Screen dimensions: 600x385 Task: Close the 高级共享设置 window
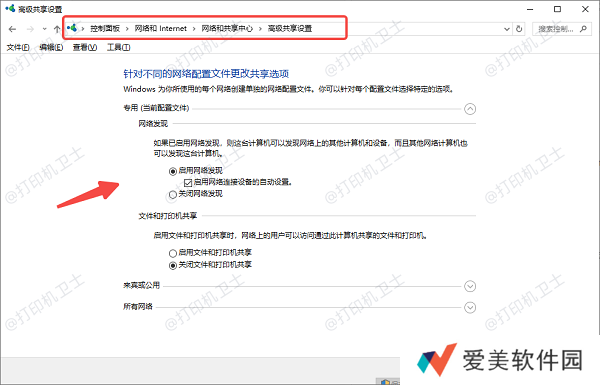click(585, 9)
